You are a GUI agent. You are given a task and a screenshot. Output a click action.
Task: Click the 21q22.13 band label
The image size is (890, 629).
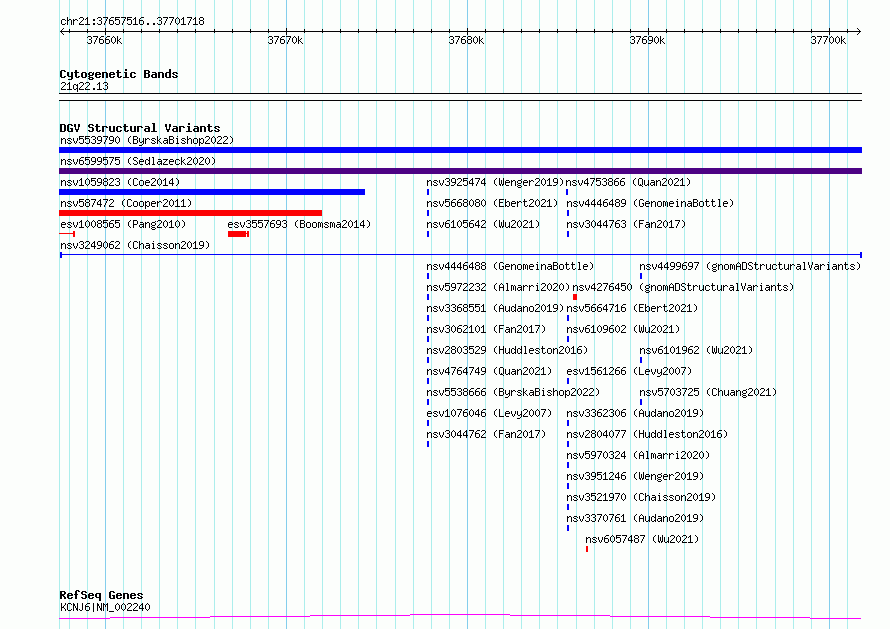point(84,86)
